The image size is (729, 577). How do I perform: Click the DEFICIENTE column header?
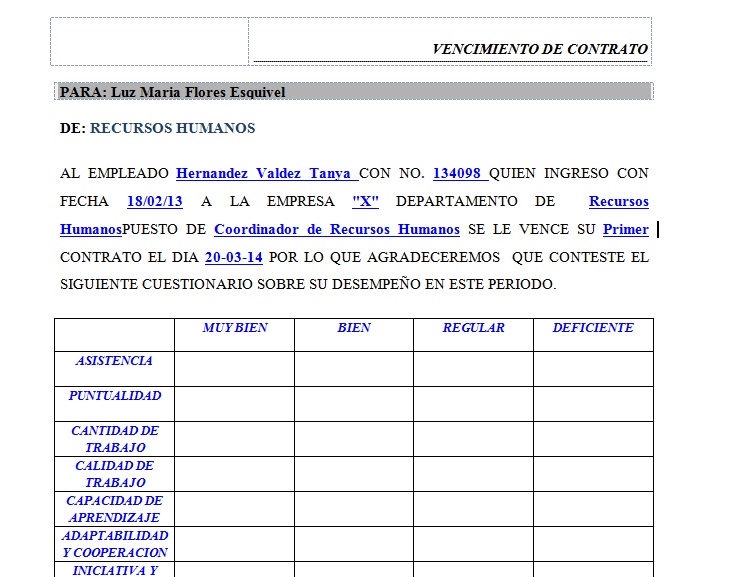(593, 328)
